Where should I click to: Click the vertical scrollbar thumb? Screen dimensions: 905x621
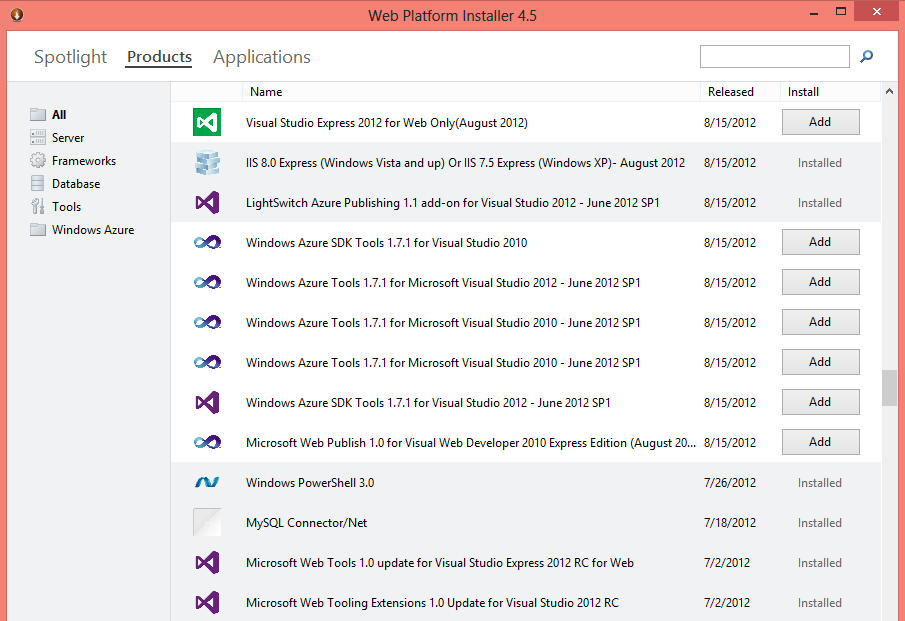pyautogui.click(x=889, y=388)
